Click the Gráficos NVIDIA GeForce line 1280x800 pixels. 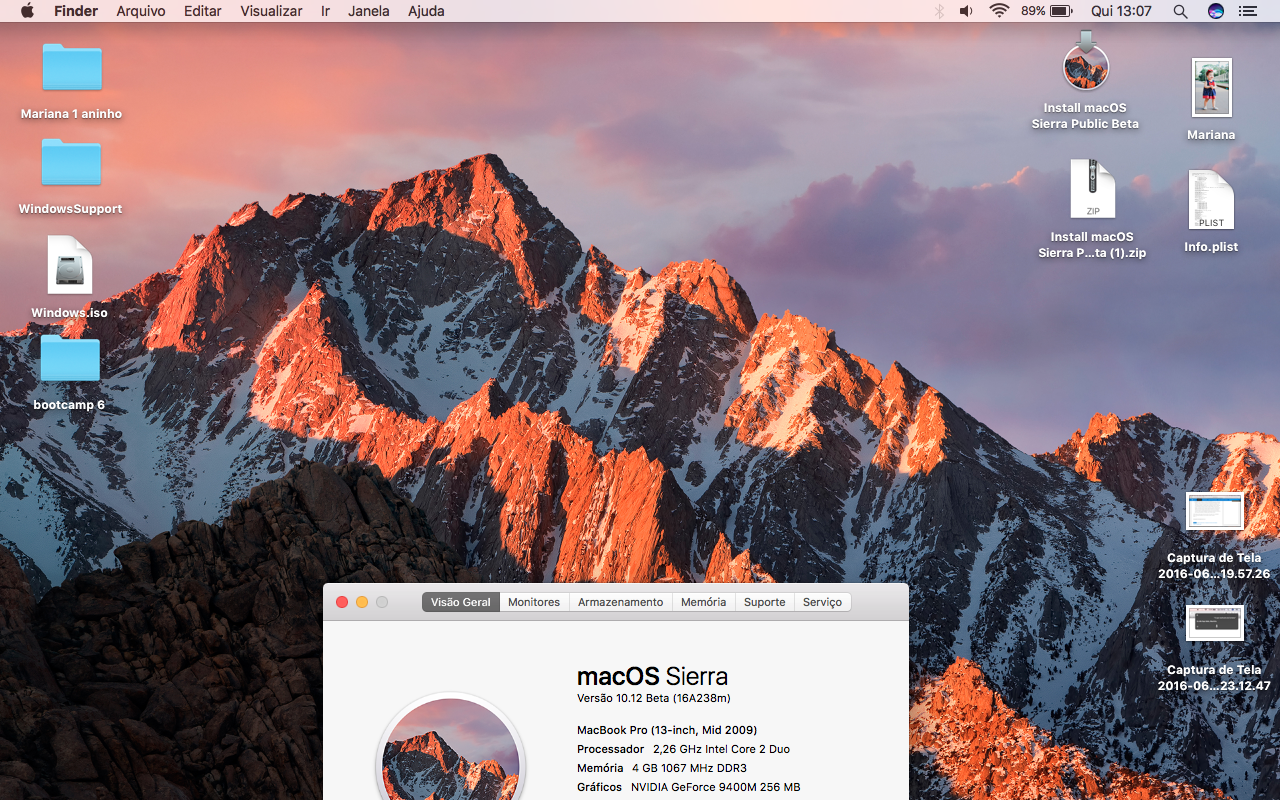click(689, 787)
